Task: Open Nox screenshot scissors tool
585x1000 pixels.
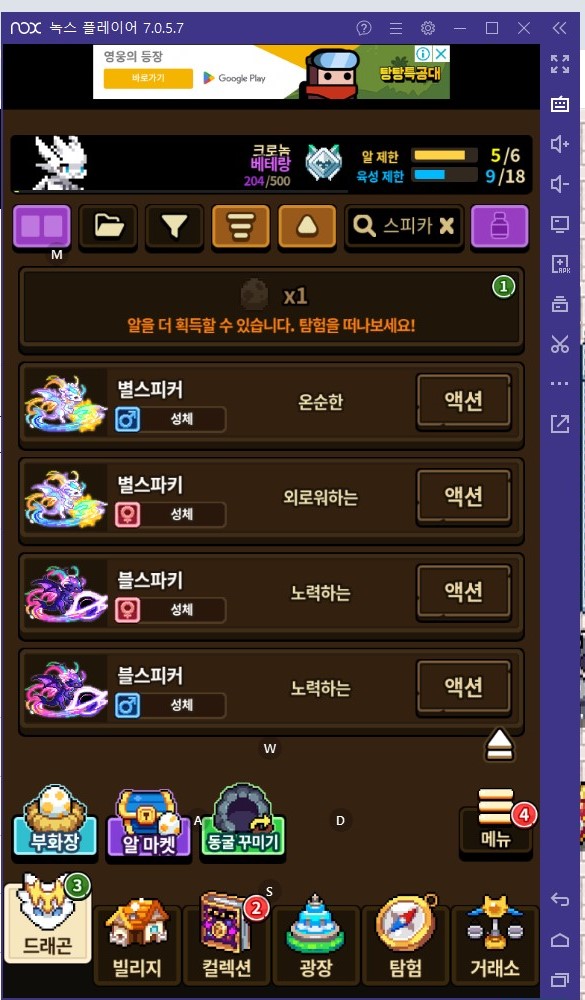Action: 559,344
